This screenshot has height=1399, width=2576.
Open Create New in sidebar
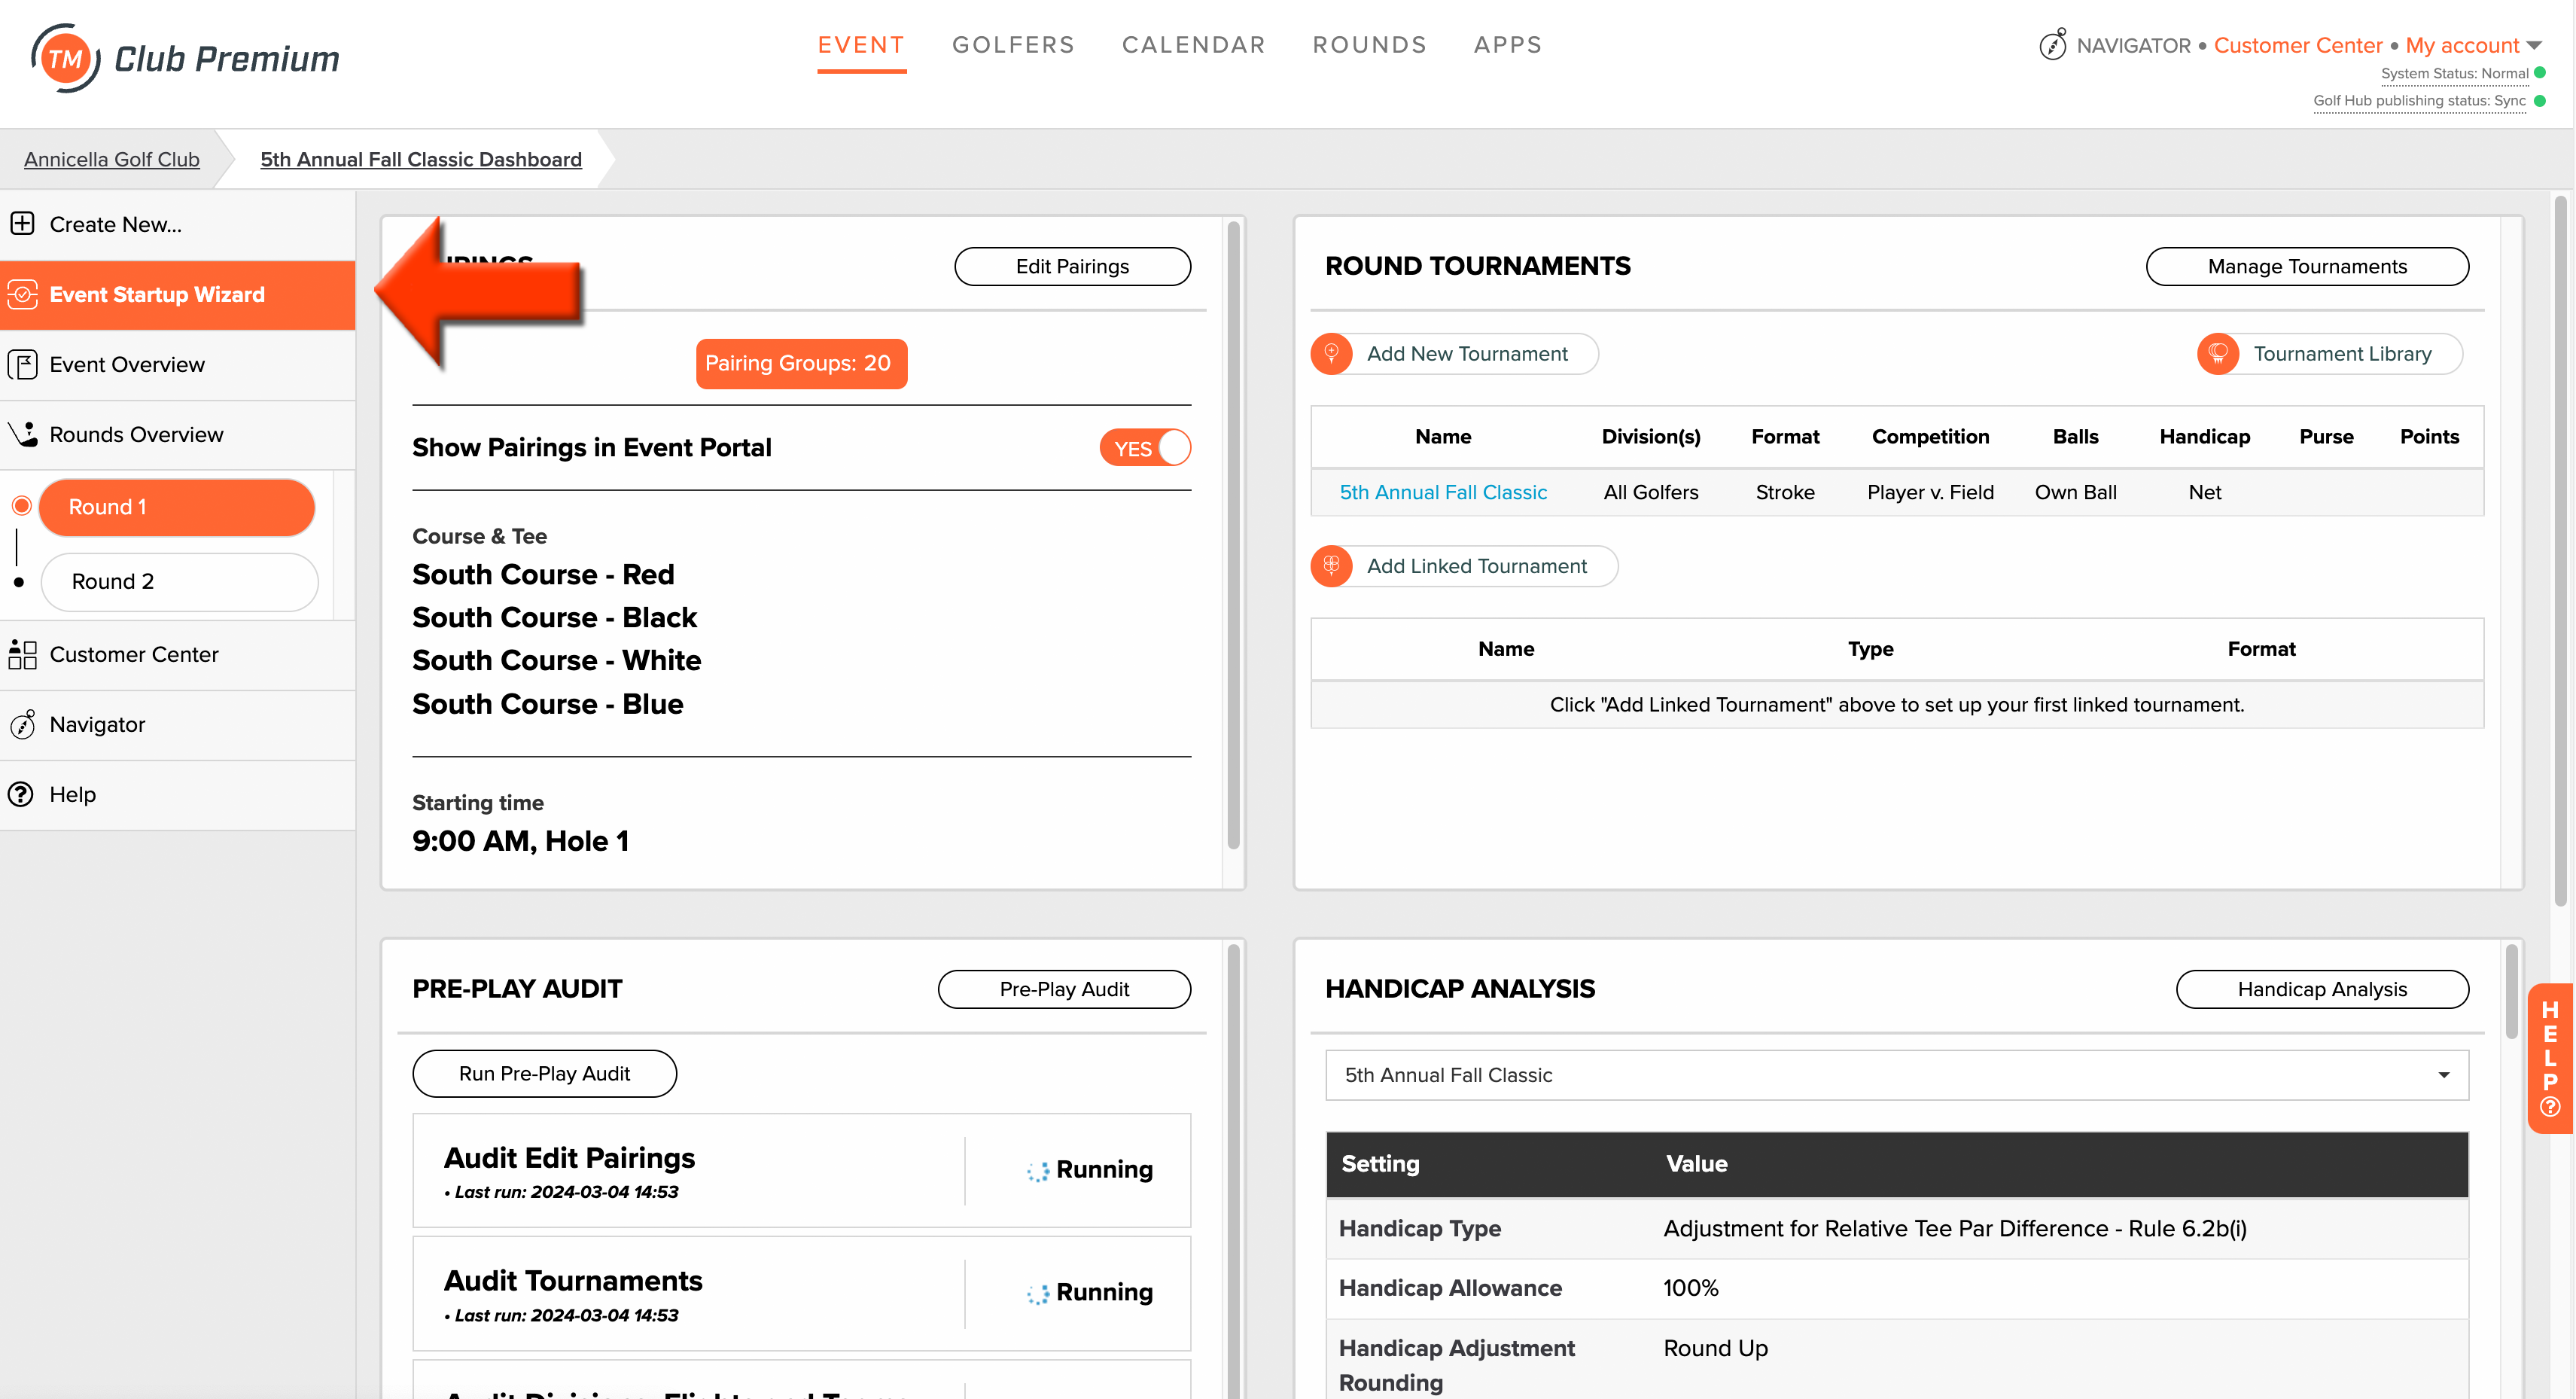point(178,224)
